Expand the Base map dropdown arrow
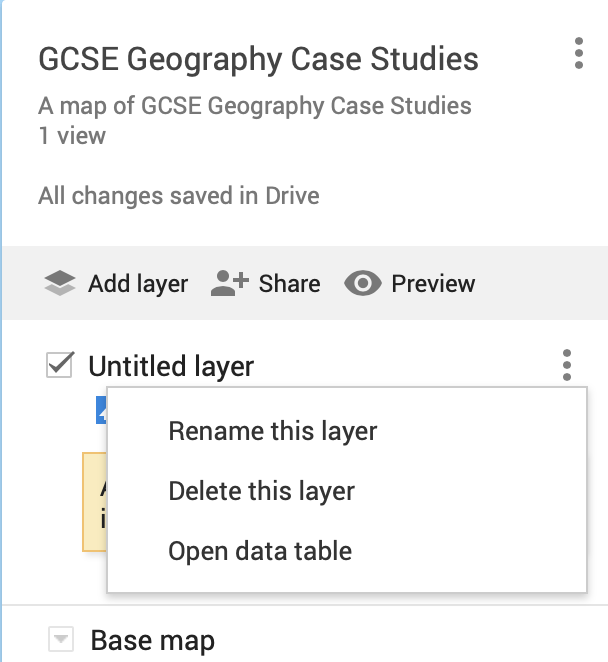The image size is (608, 662). click(61, 639)
